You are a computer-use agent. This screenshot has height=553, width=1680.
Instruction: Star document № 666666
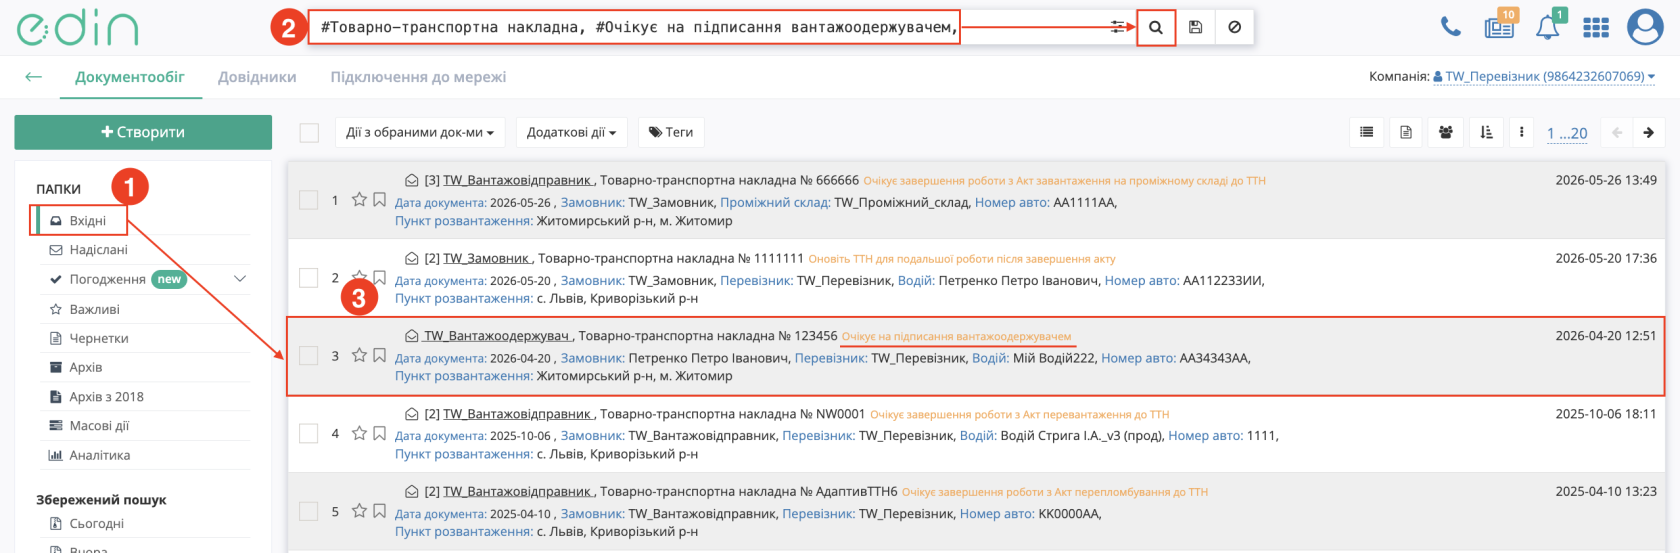[359, 200]
